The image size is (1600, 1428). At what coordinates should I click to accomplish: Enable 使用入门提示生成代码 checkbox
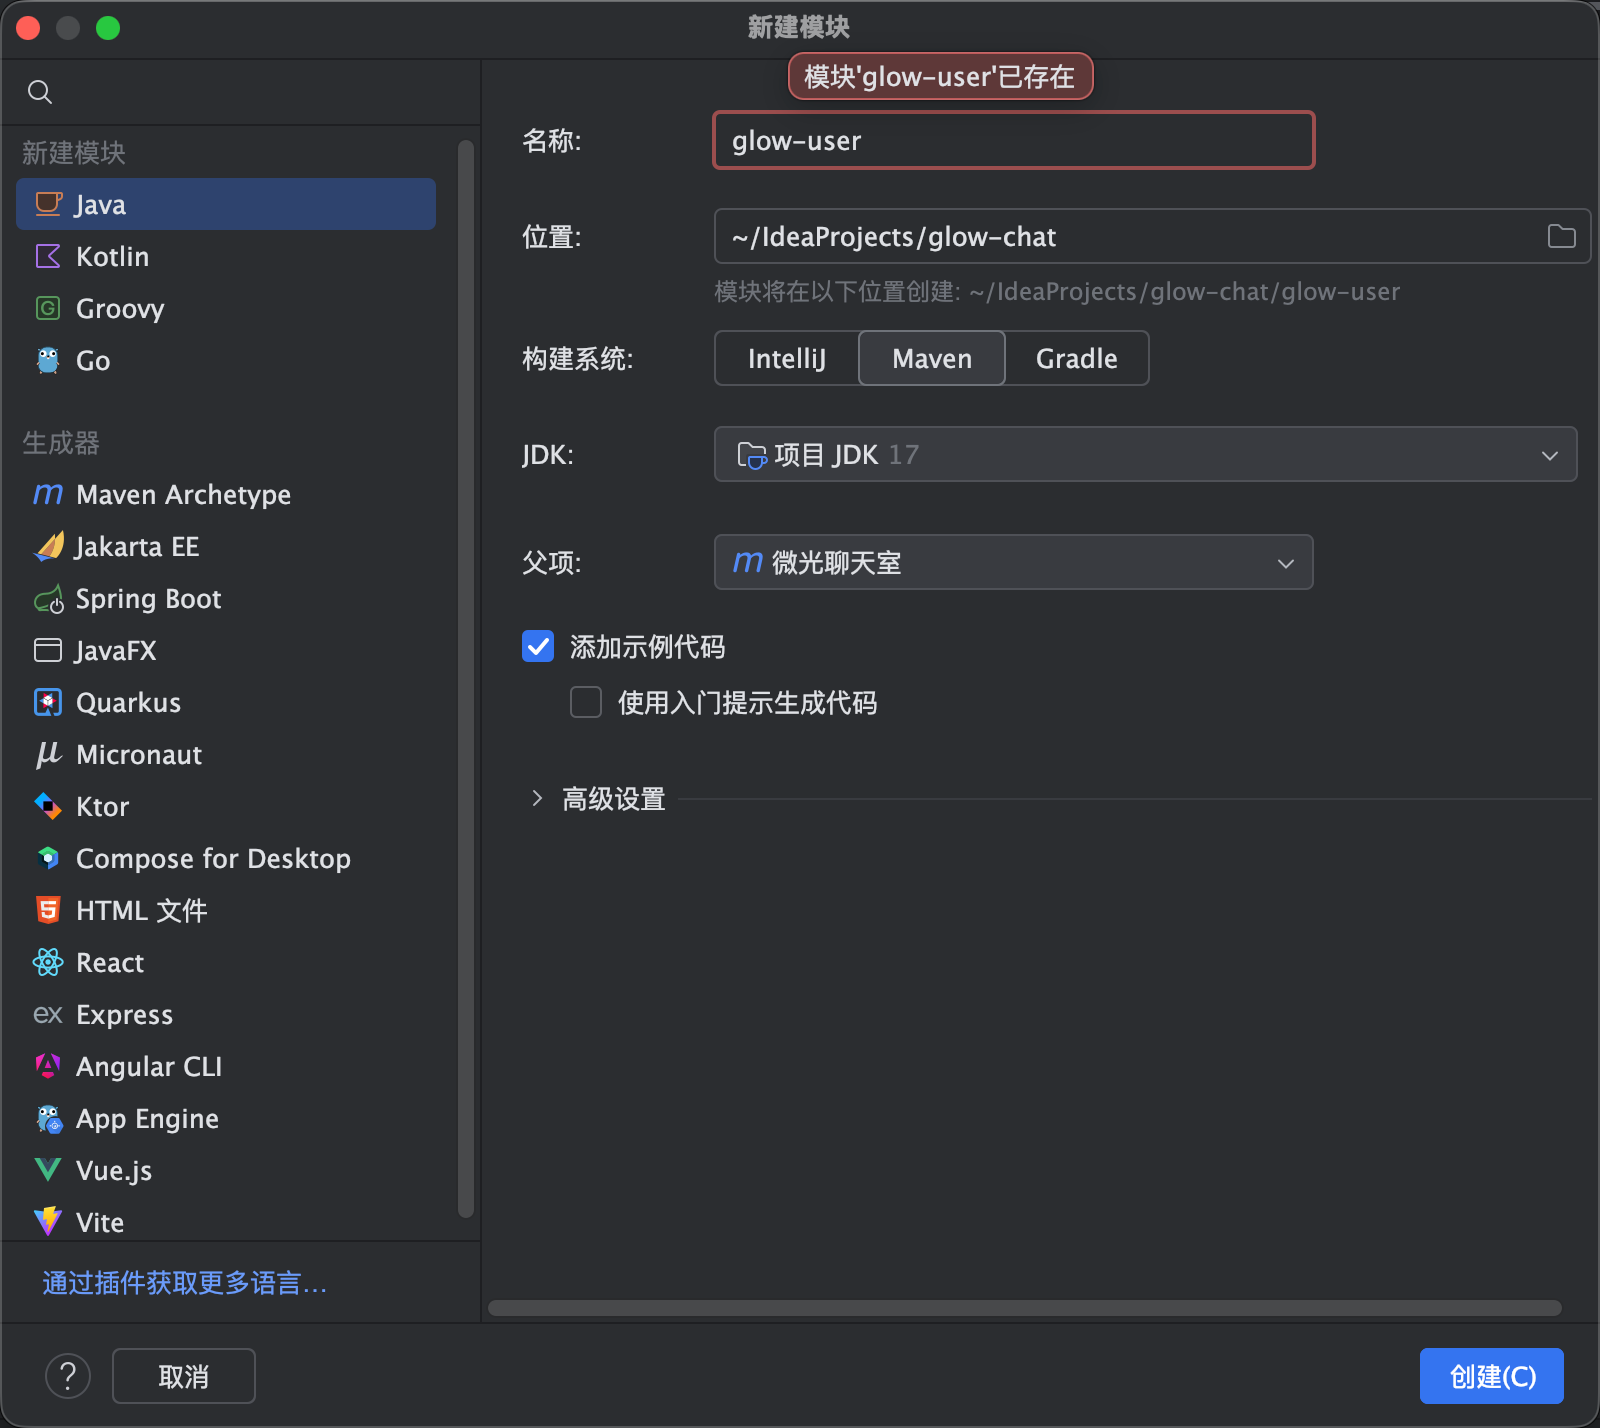pyautogui.click(x=586, y=703)
